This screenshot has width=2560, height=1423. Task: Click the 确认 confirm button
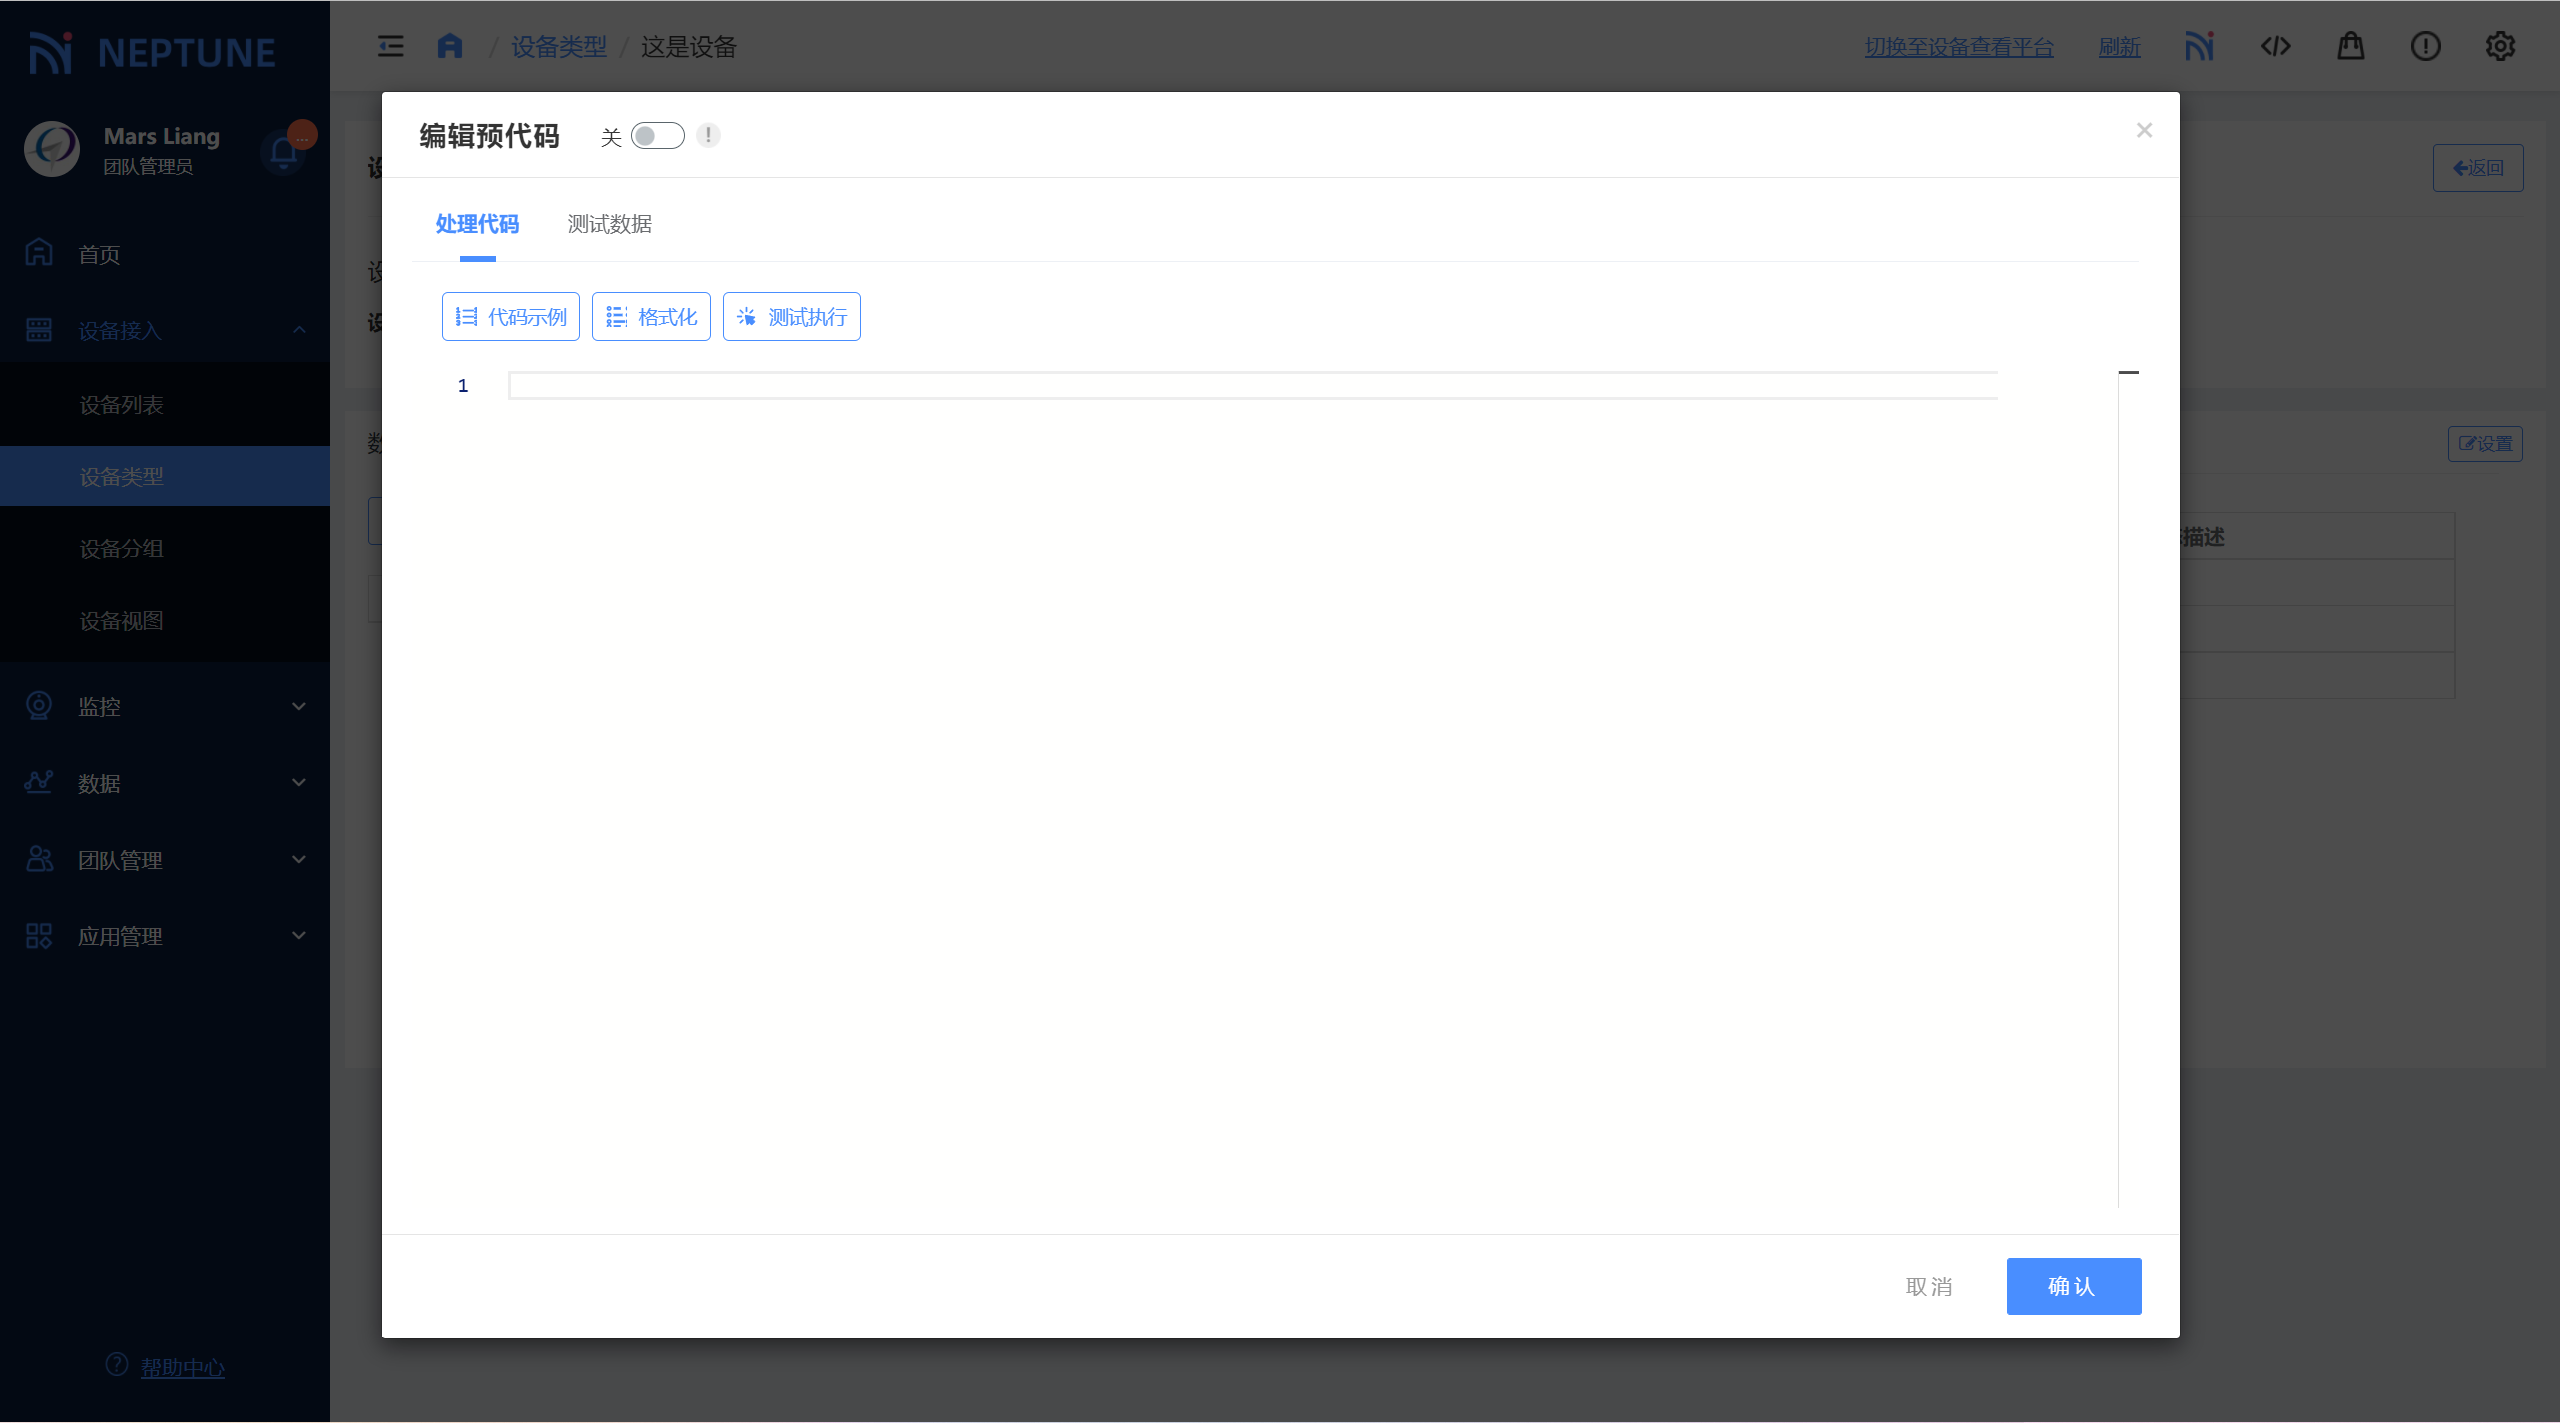pos(2073,1286)
